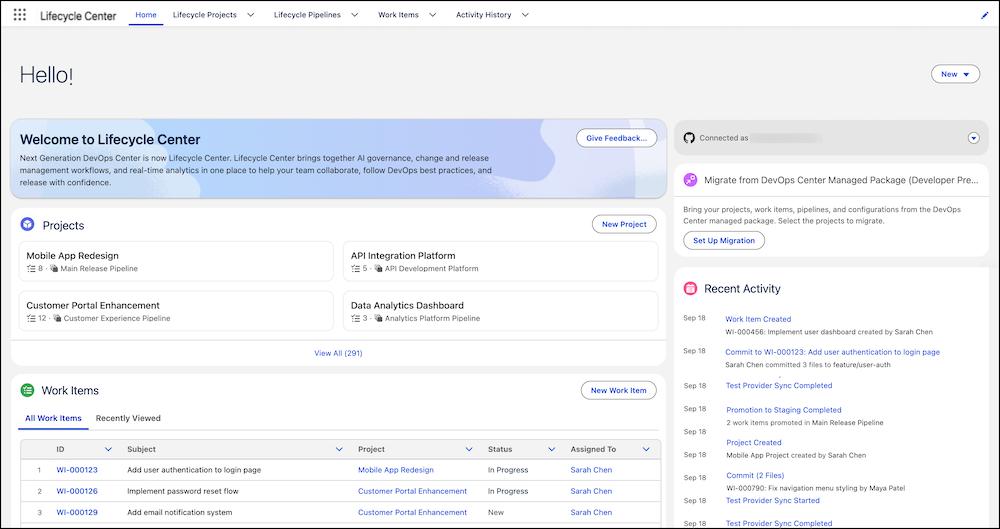Open Test Provider Sync Started link
The width and height of the screenshot is (1000, 529).
tap(773, 500)
